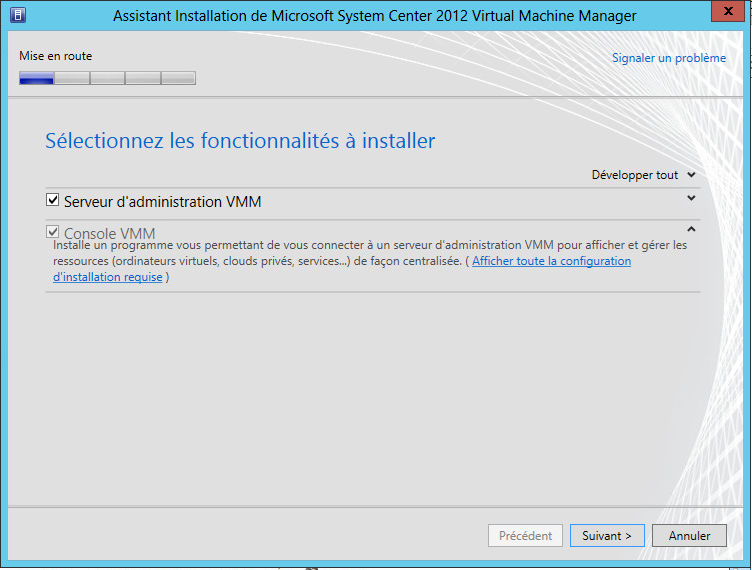Expand Serveur d'administration VMM details chevron
The width and height of the screenshot is (752, 570).
(691, 198)
